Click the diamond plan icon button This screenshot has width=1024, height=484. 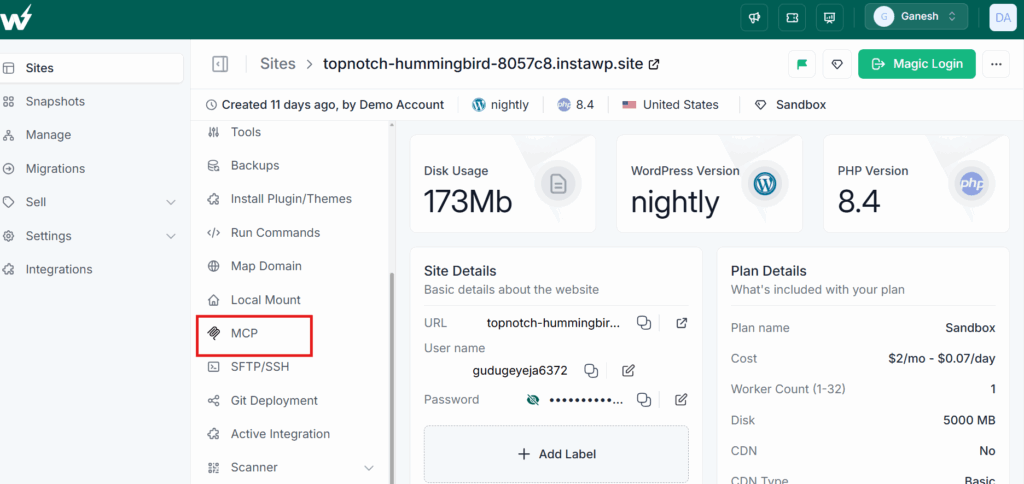pyautogui.click(x=837, y=64)
